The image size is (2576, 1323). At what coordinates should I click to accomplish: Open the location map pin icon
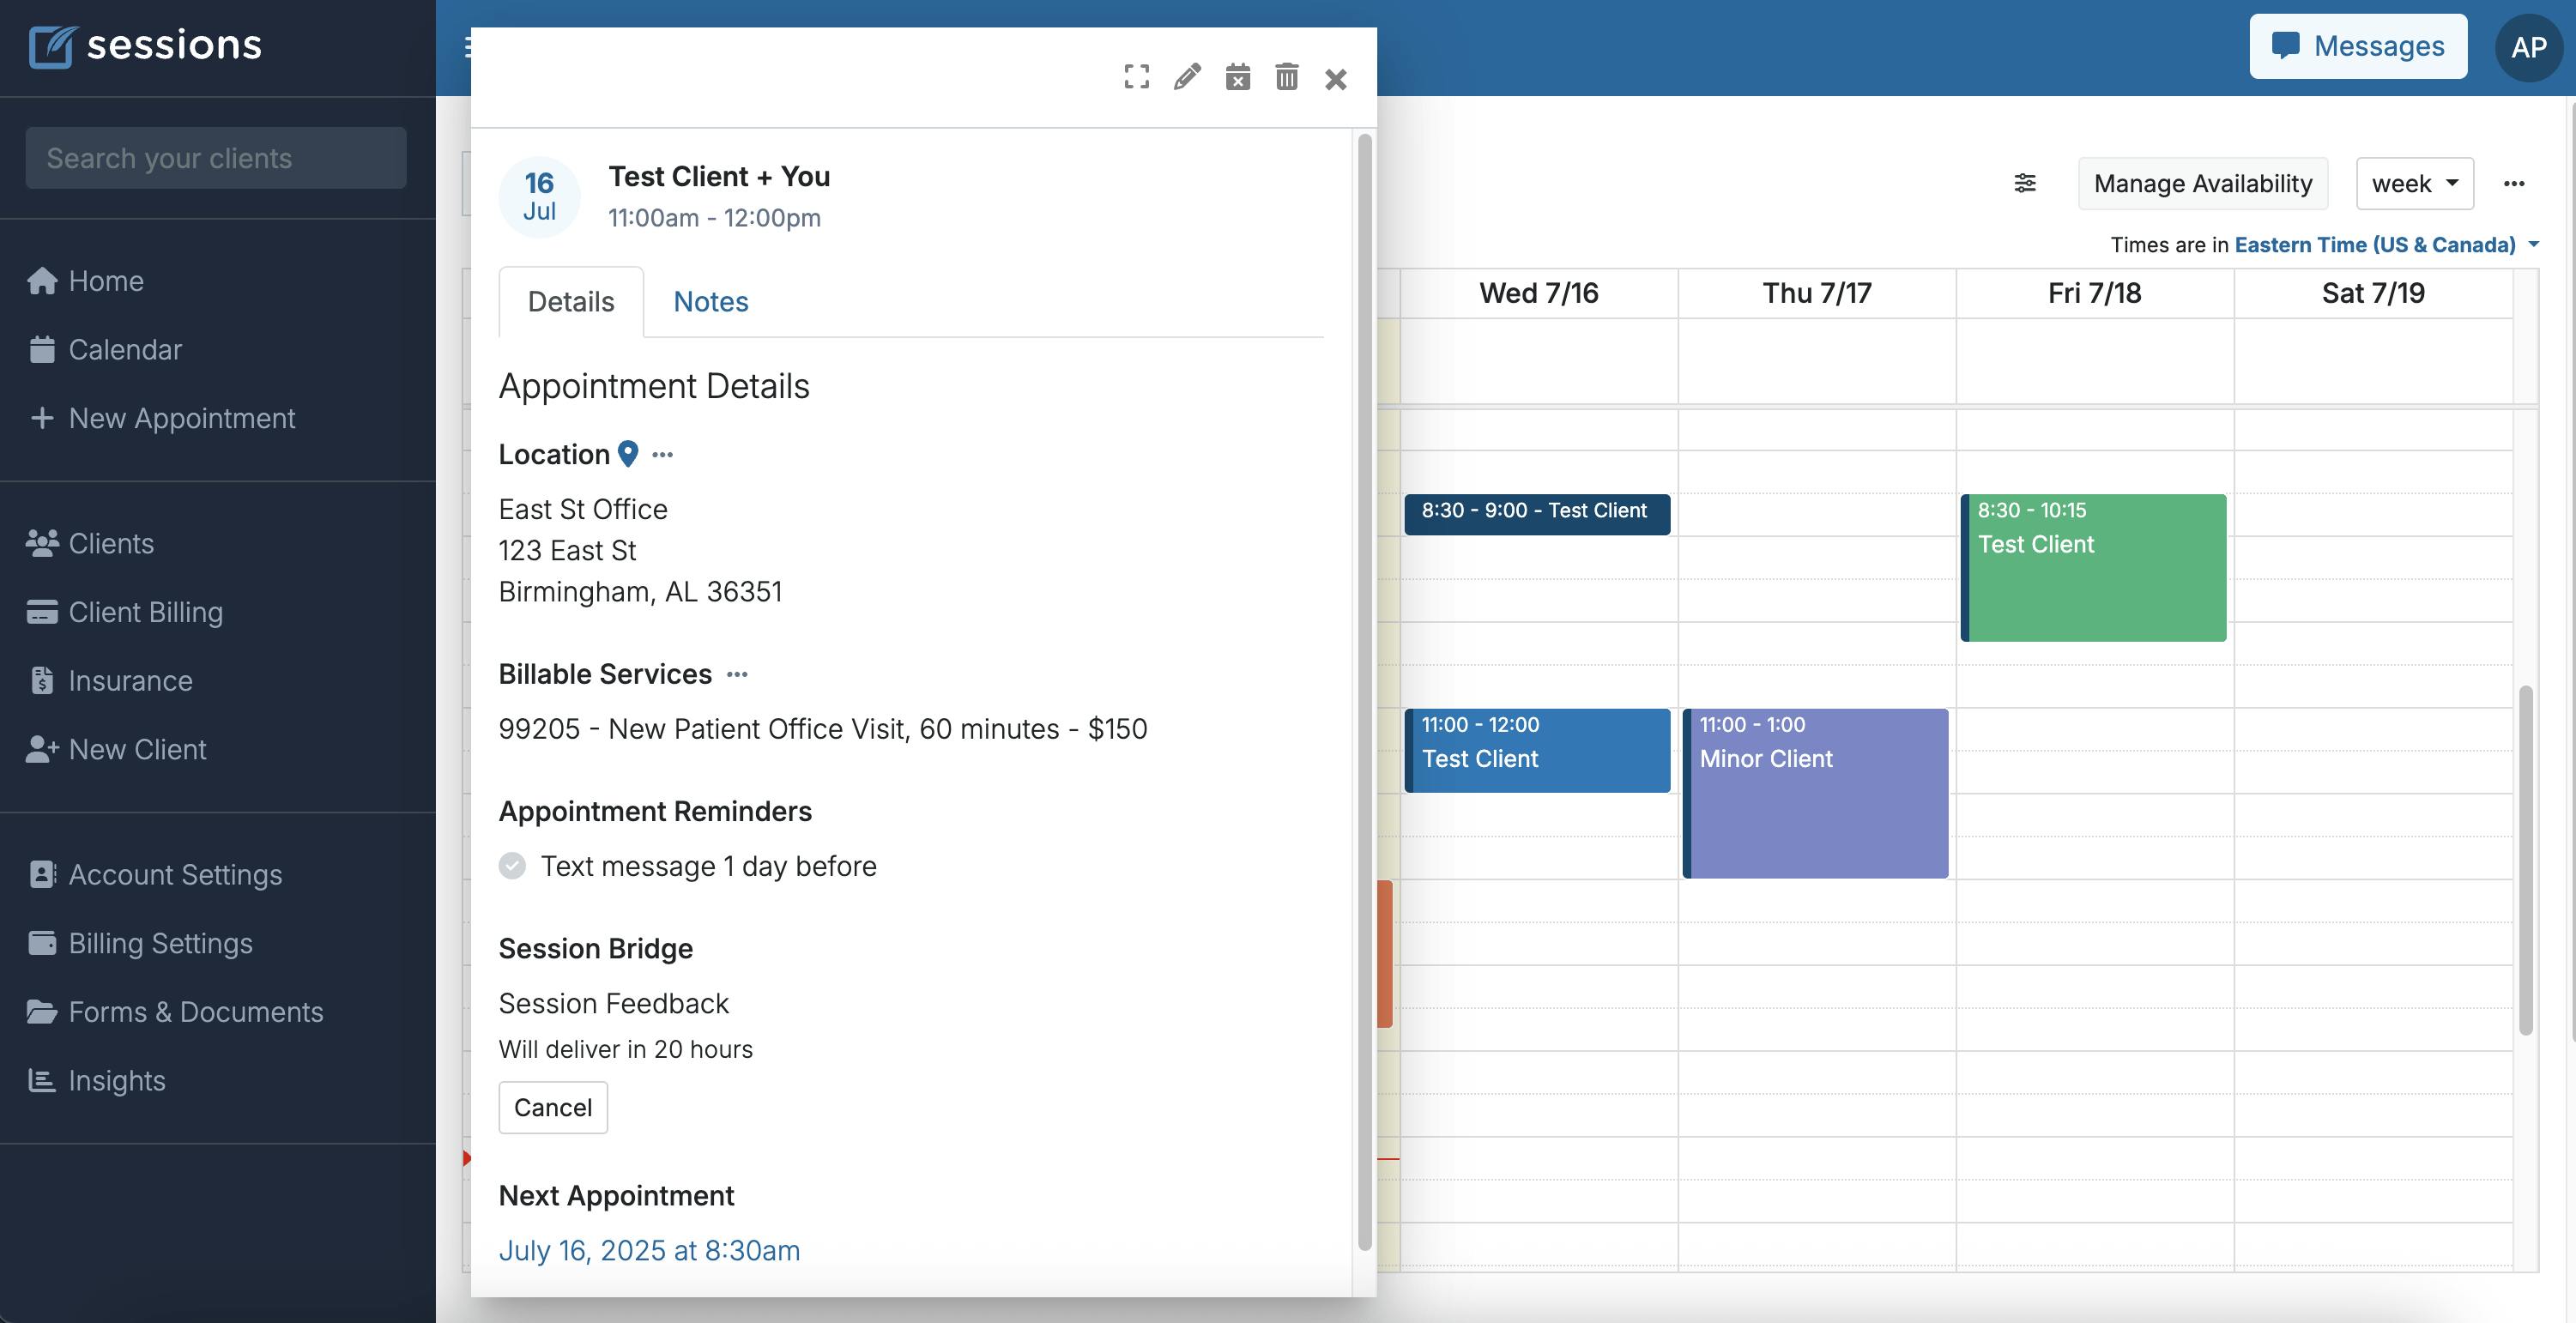point(628,454)
